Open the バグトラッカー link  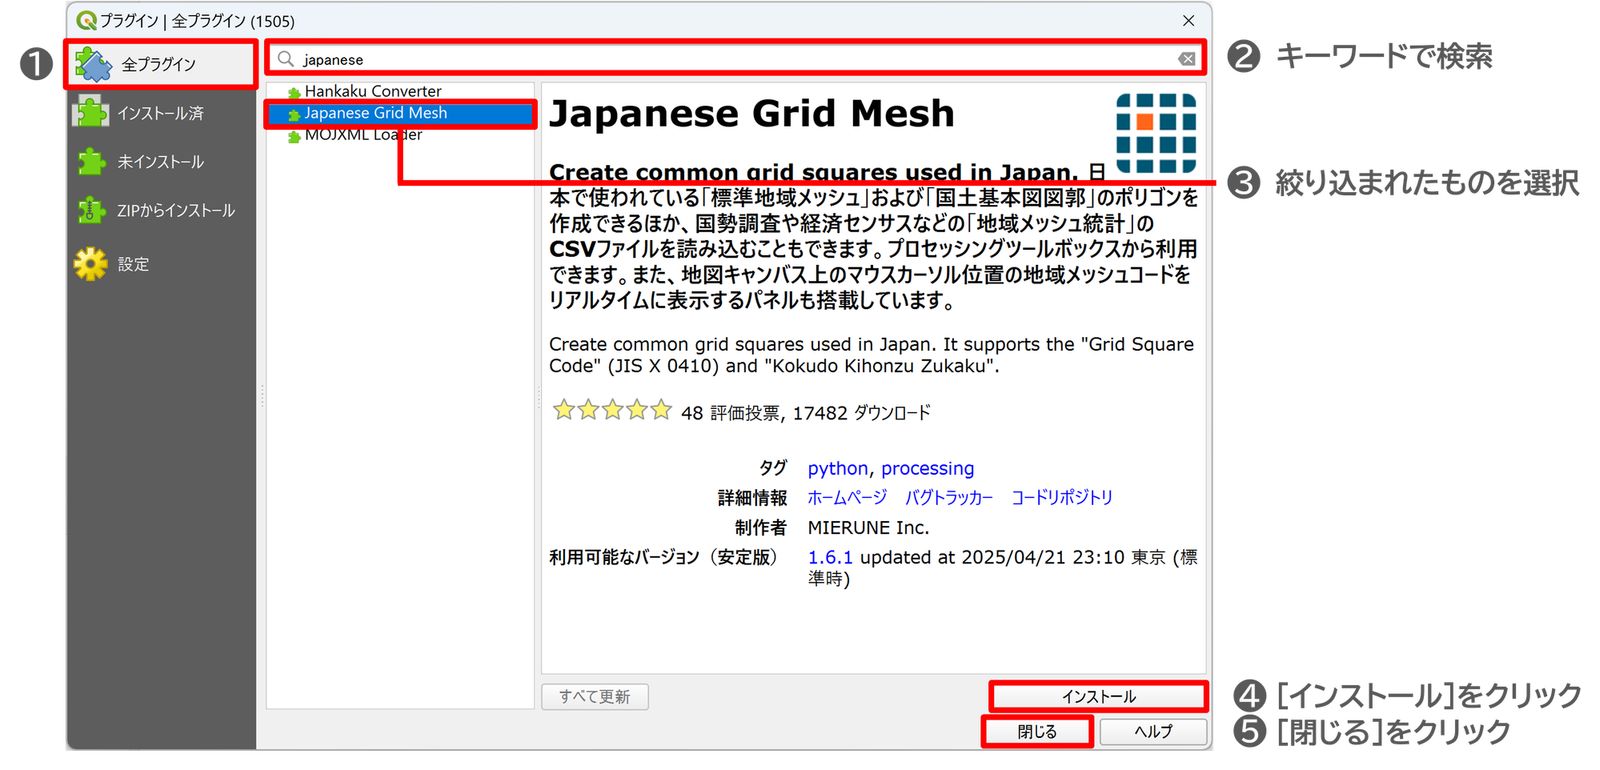949,497
